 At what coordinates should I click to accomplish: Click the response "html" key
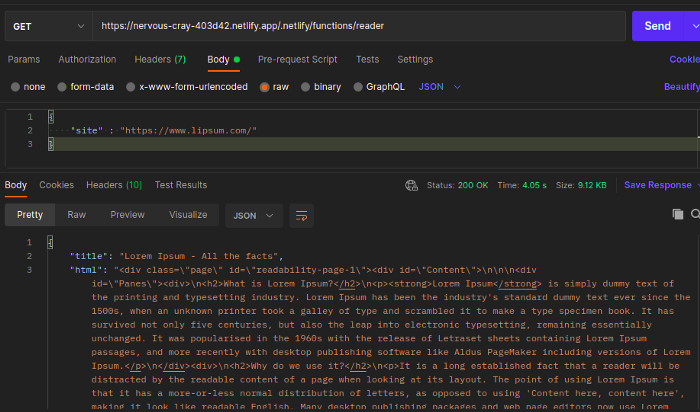tap(86, 270)
